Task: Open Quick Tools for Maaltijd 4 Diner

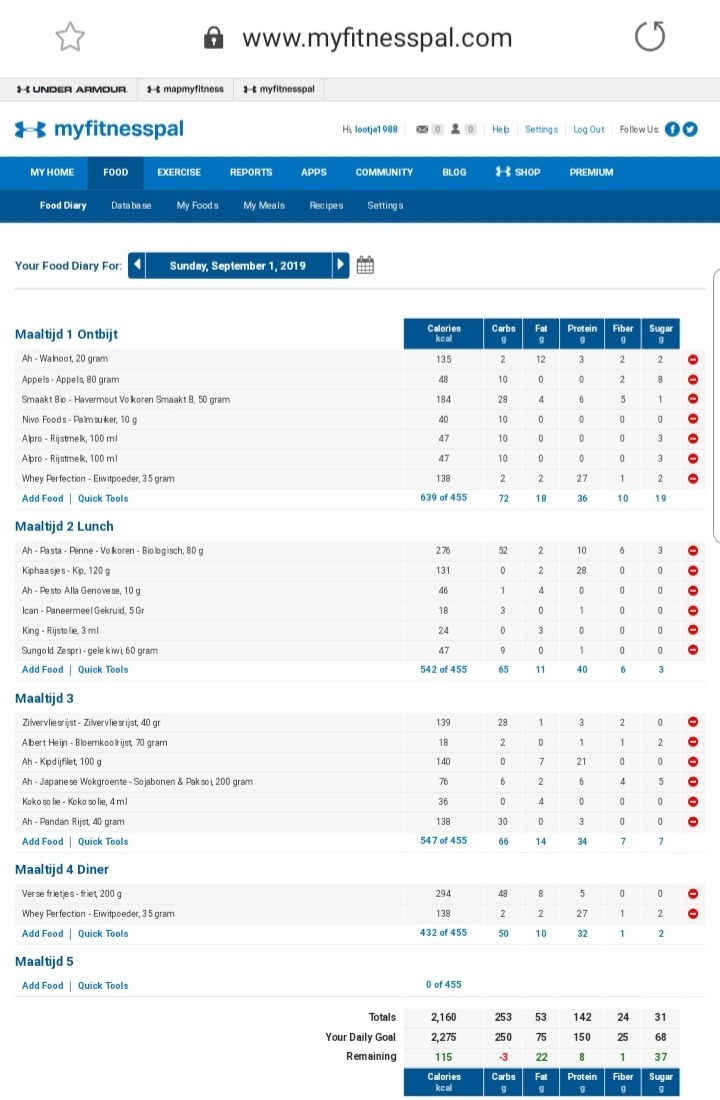Action: tap(103, 934)
